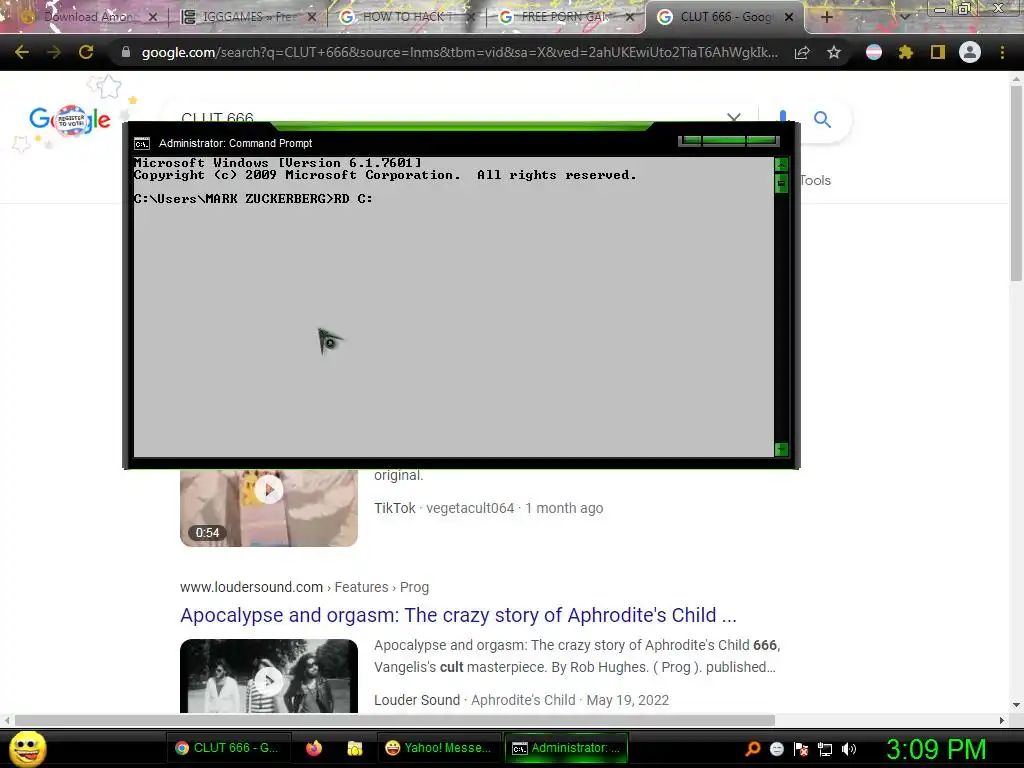The image size is (1024, 768).
Task: Open Yahoo! Messenger from taskbar
Action: [439, 748]
